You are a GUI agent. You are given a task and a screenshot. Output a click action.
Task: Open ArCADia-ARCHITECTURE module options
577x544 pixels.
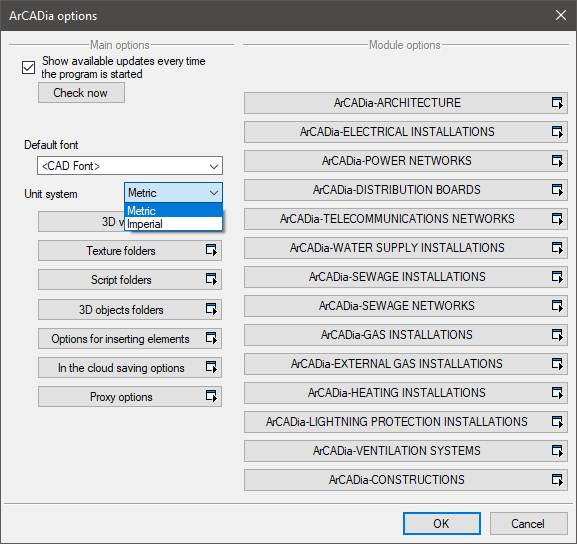406,103
